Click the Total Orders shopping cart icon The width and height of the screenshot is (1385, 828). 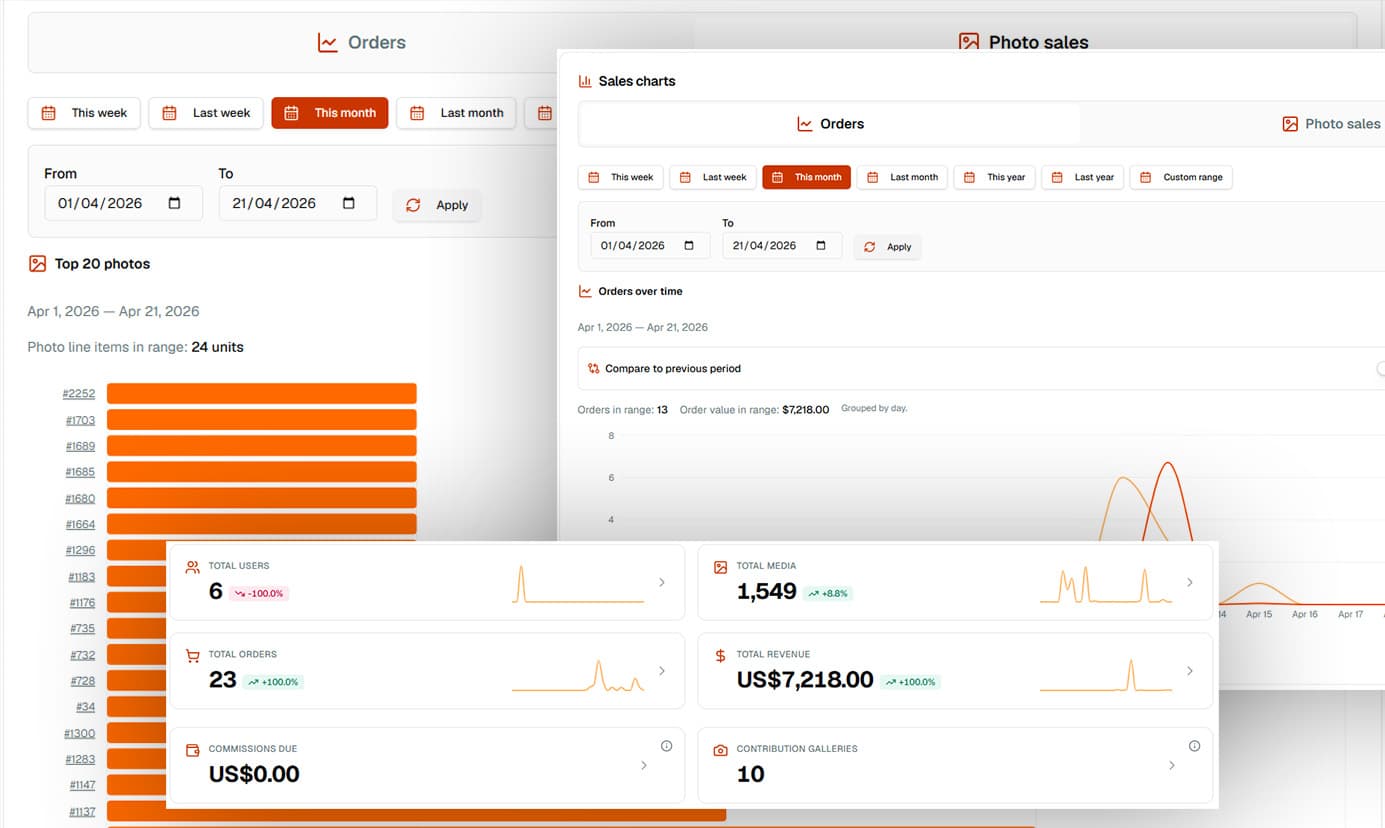pyautogui.click(x=192, y=654)
